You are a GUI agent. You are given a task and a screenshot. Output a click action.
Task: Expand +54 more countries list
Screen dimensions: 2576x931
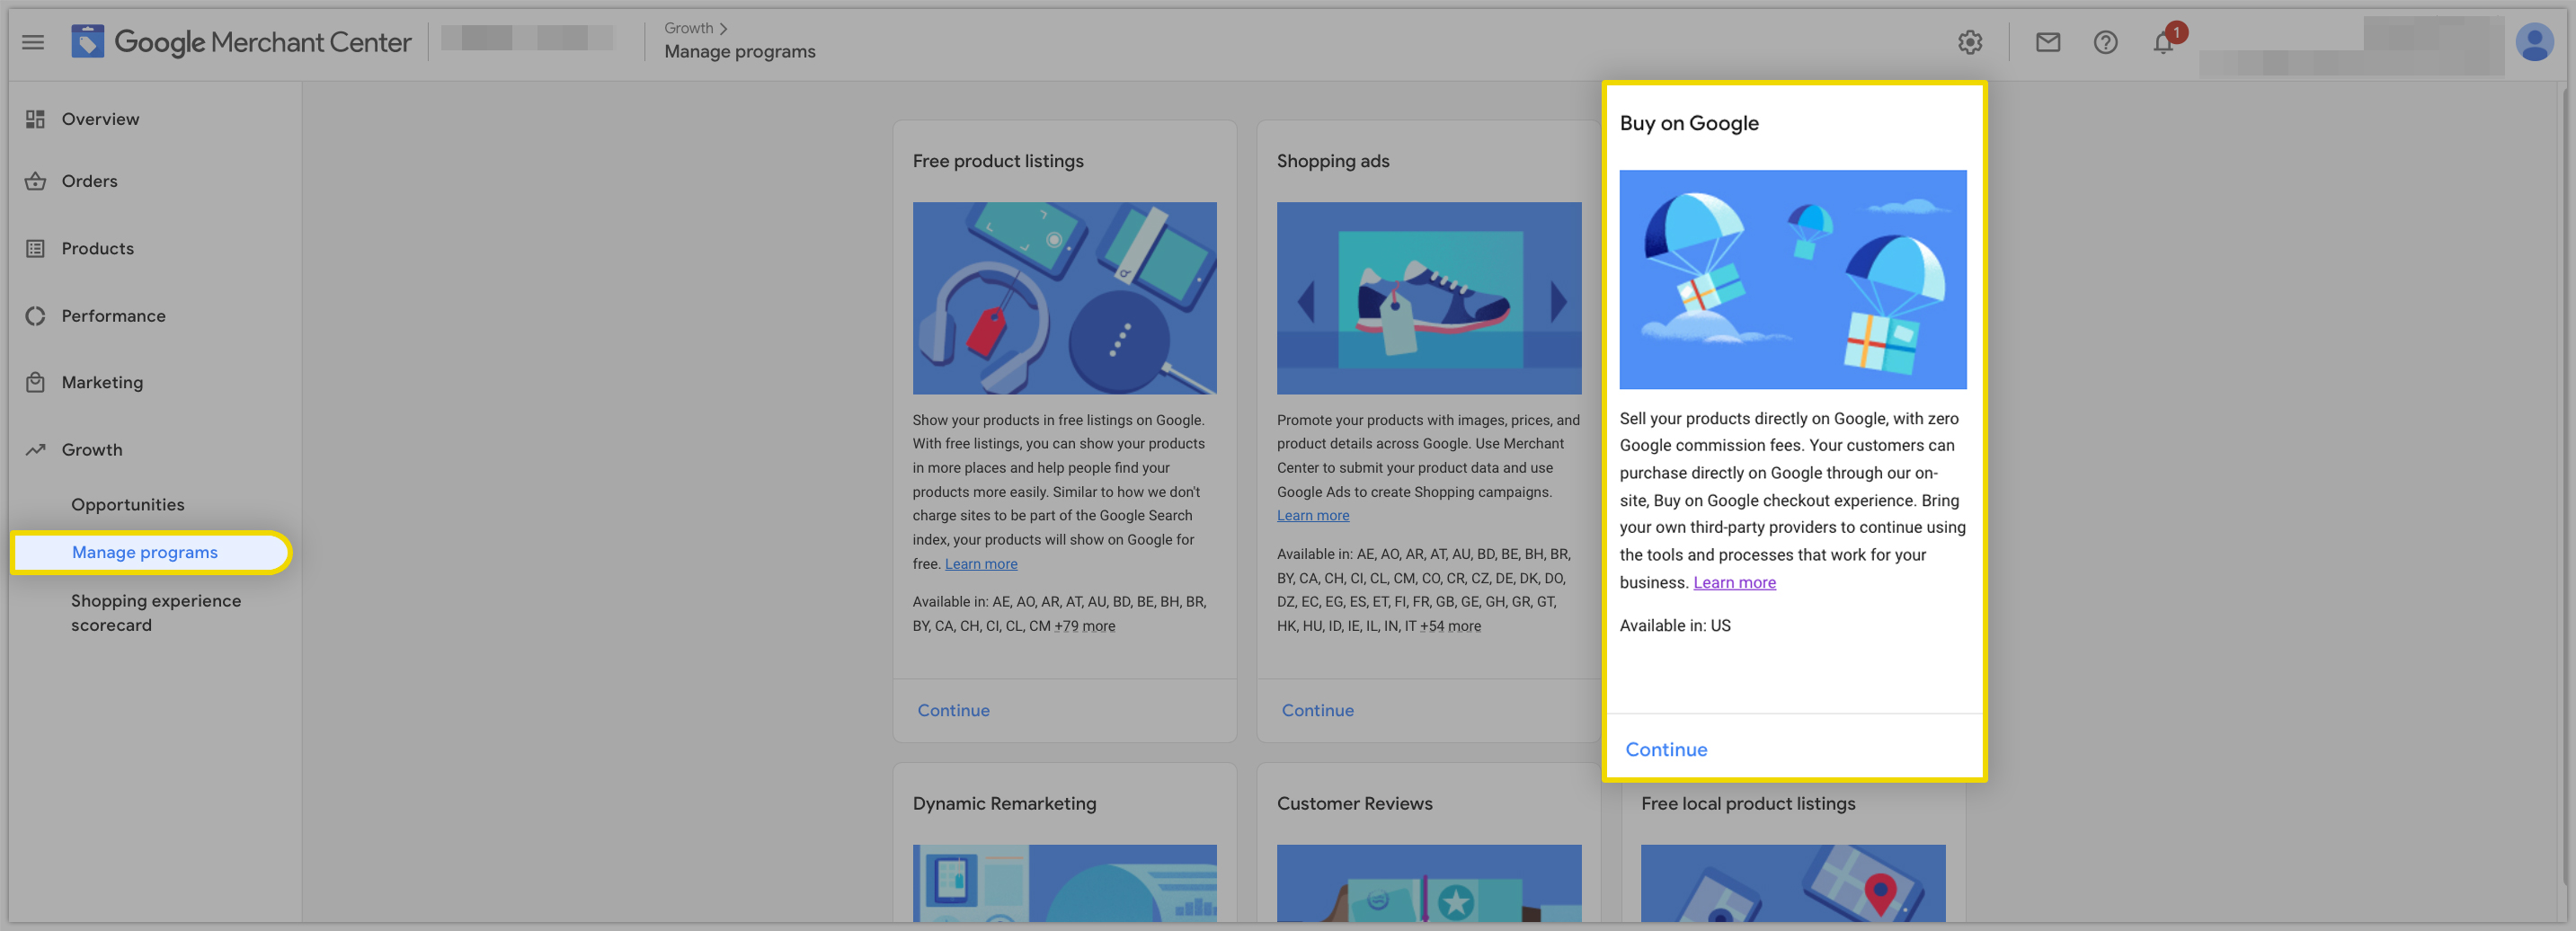tap(1451, 626)
